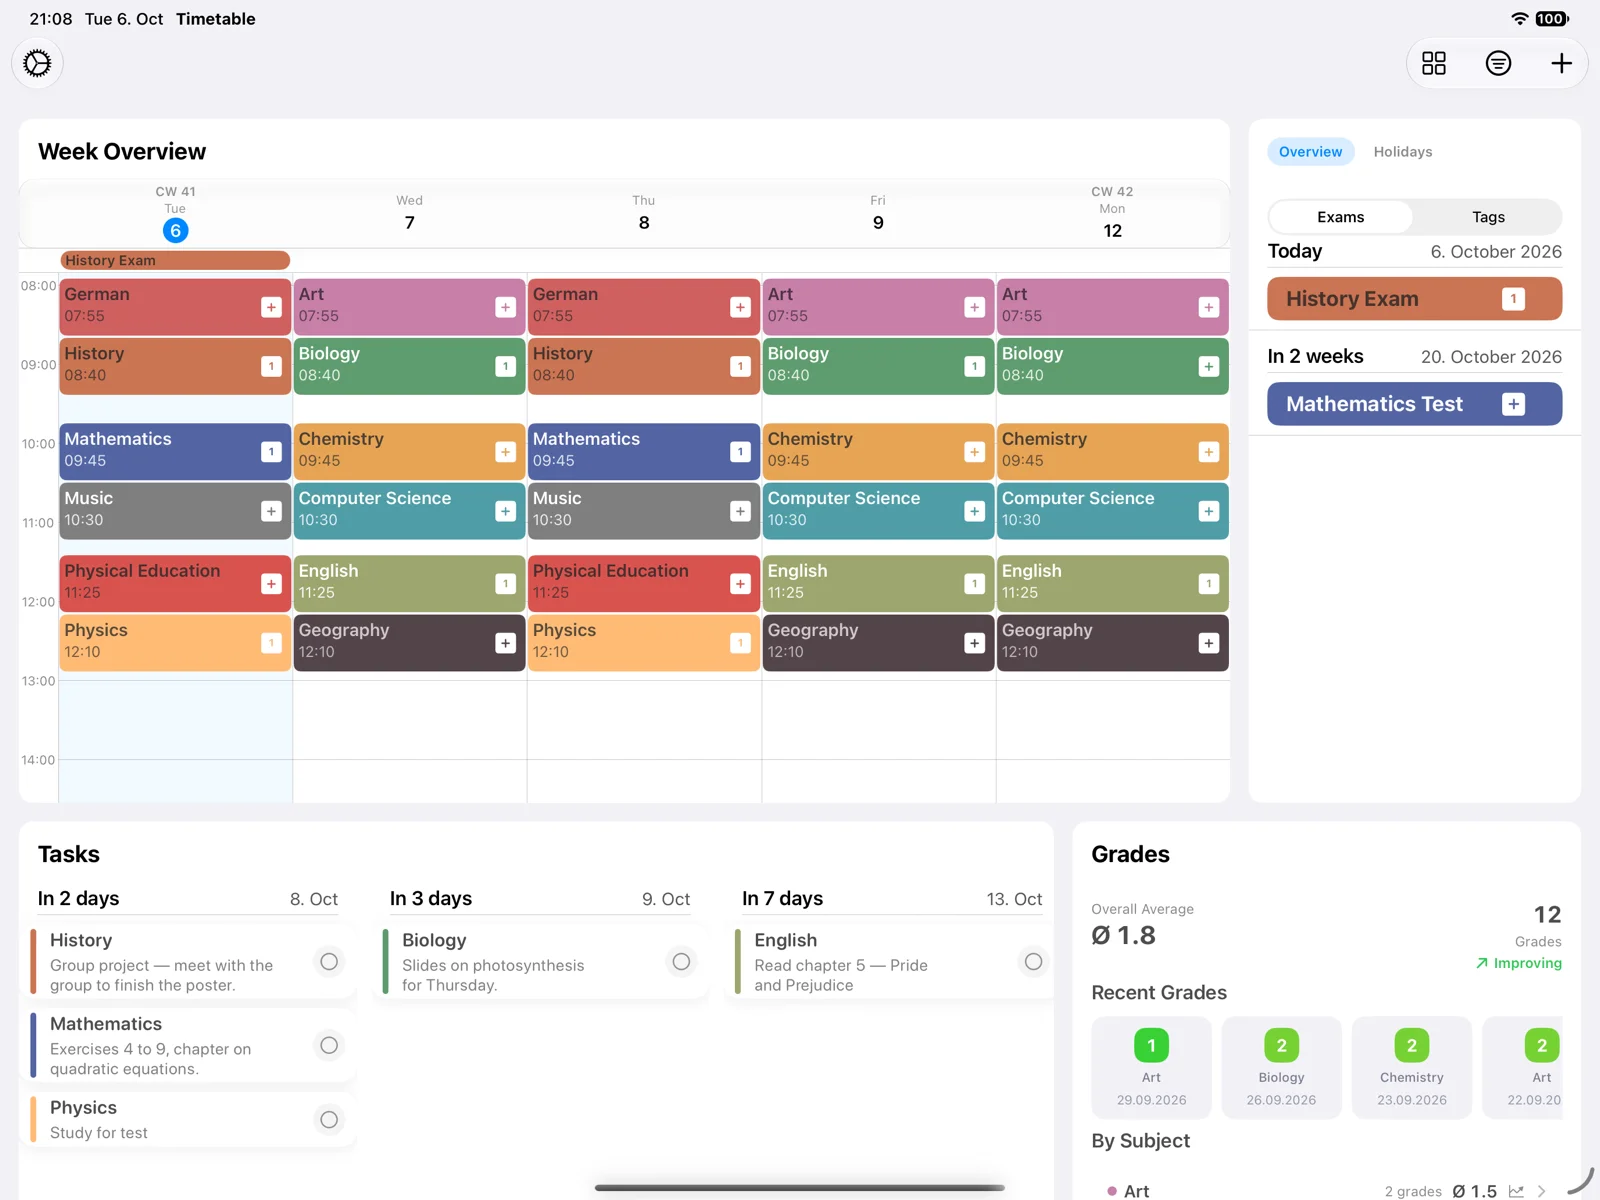This screenshot has height=1200, width=1600.
Task: Mark English reading task done
Action: click(1033, 962)
